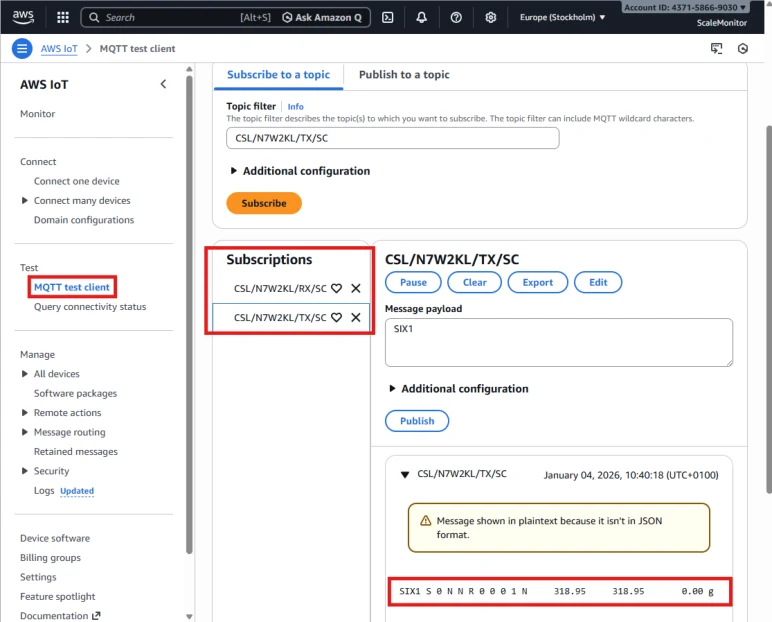Click the Export button
The width and height of the screenshot is (772, 622).
(538, 282)
